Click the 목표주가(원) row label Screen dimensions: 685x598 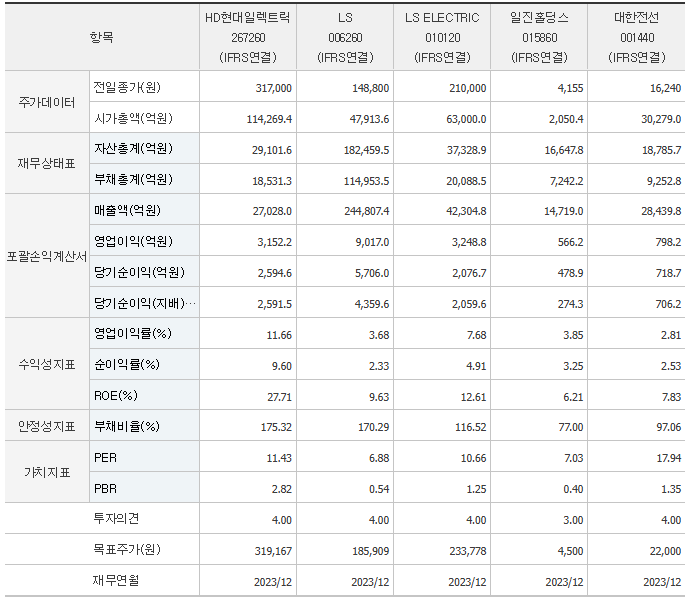(127, 550)
